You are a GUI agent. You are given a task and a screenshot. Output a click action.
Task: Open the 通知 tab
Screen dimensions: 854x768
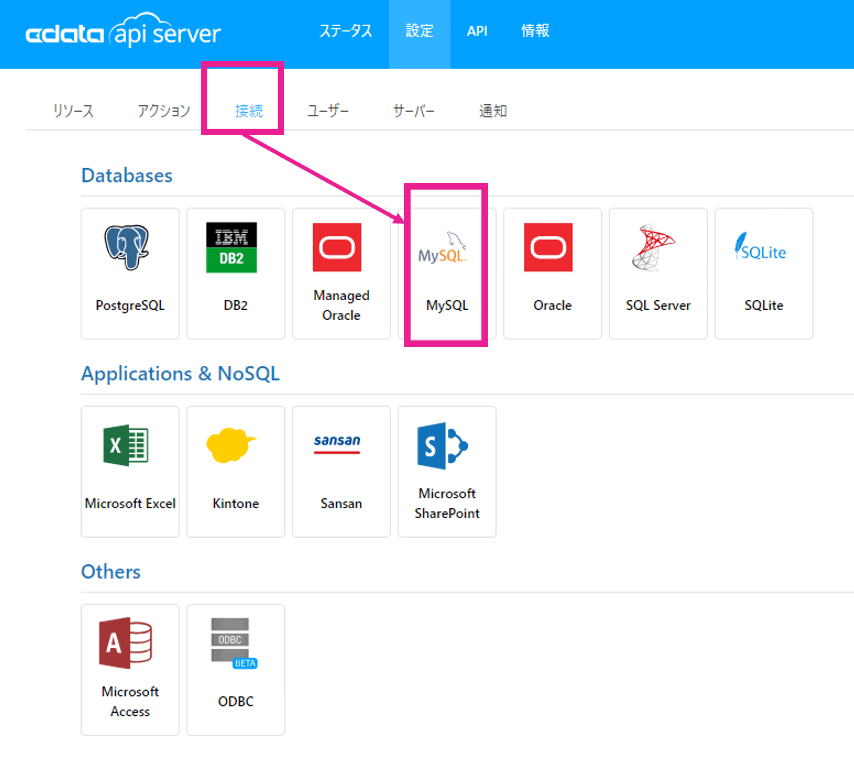[x=493, y=111]
